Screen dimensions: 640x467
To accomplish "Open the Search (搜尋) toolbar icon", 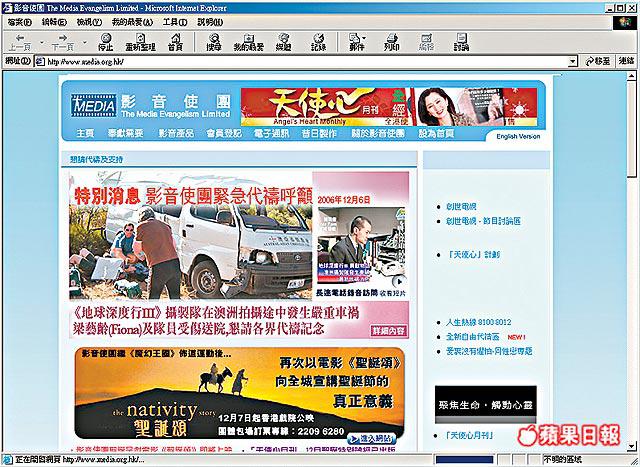I will pyautogui.click(x=214, y=42).
